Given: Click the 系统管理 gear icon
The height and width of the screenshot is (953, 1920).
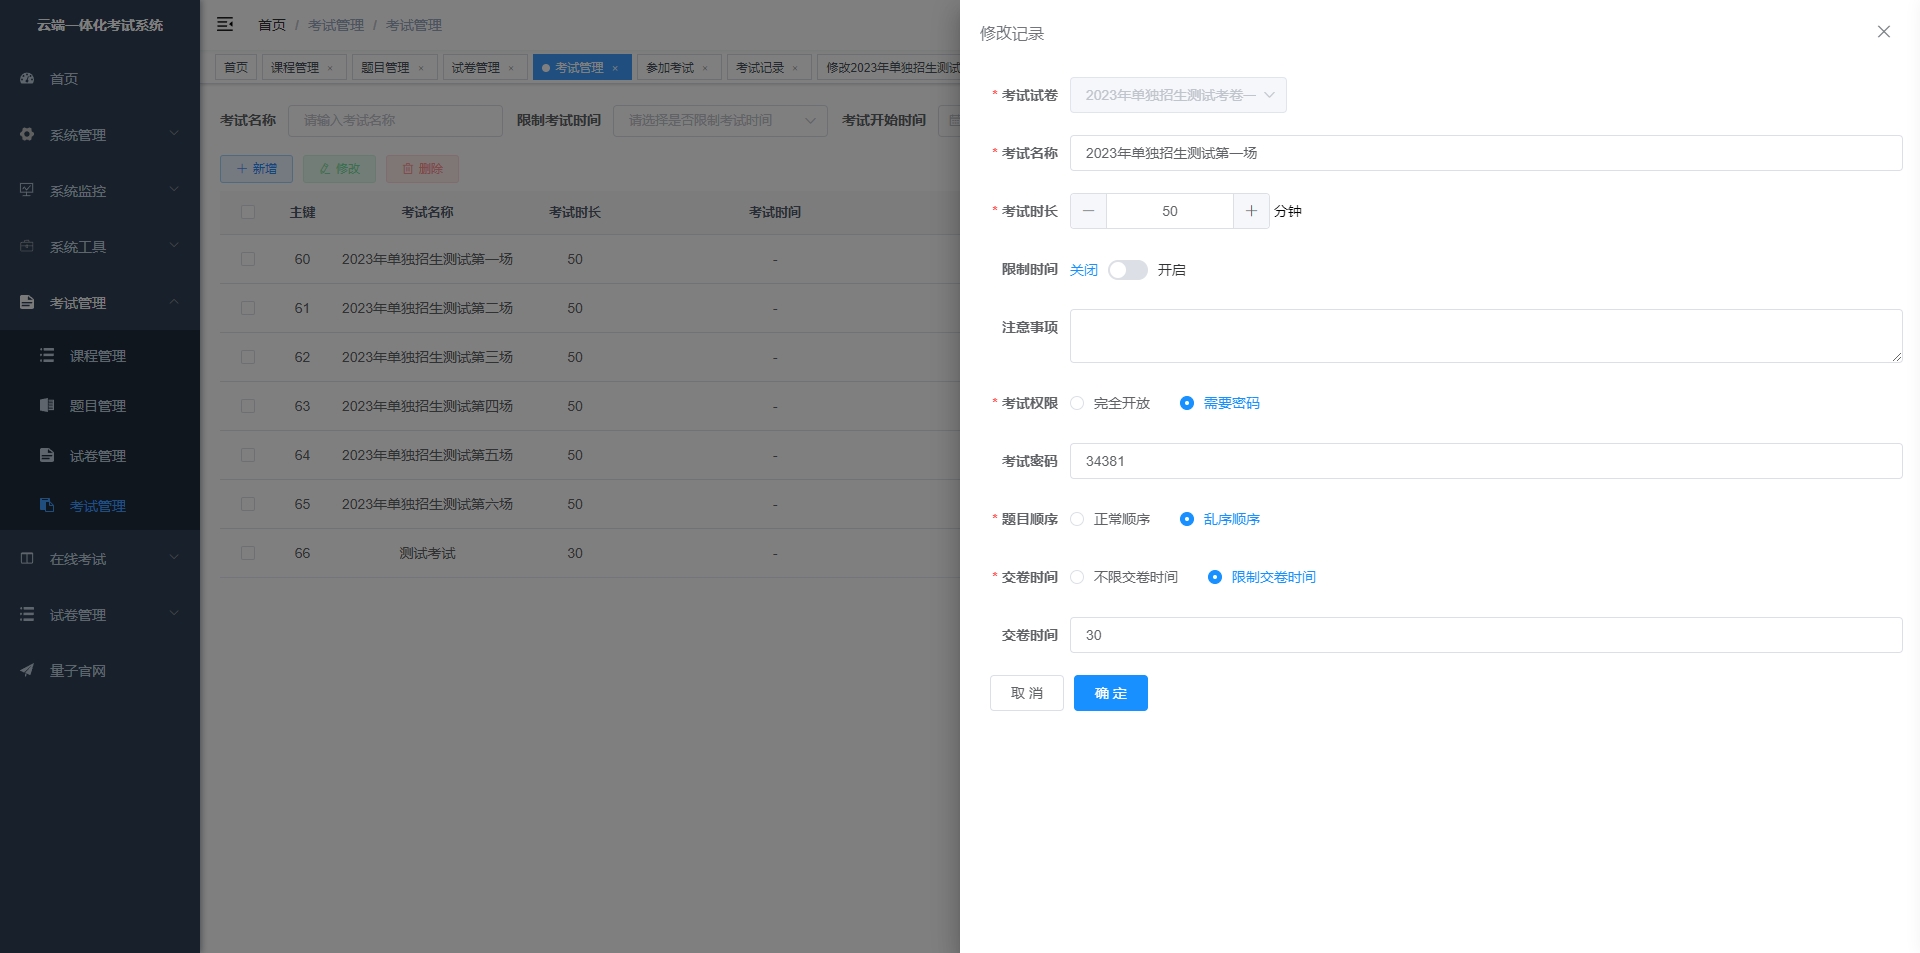Looking at the screenshot, I should [27, 134].
